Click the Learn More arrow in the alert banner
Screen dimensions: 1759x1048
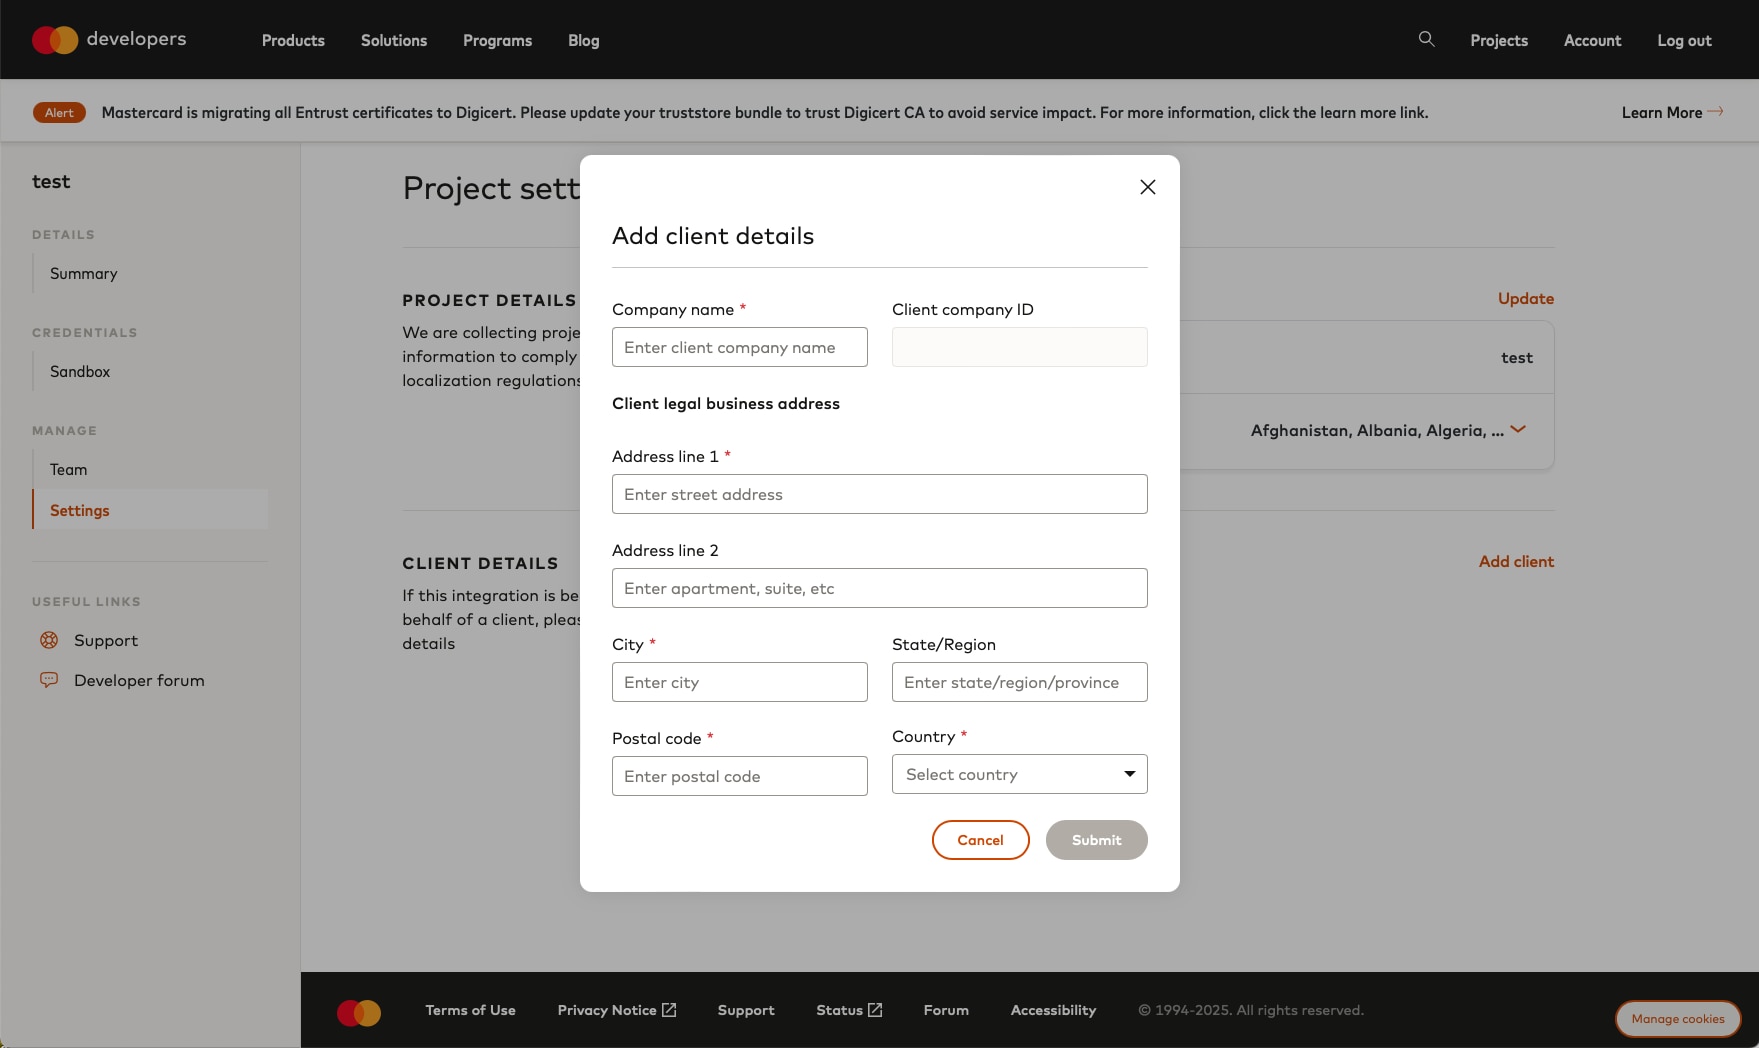[x=1717, y=112]
